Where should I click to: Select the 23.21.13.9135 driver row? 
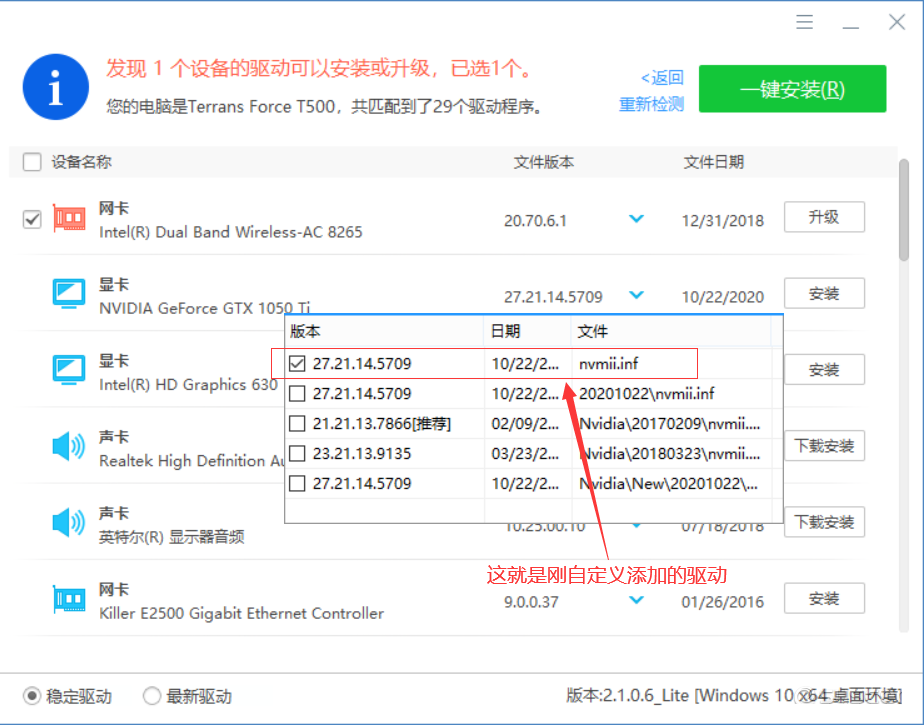point(533,453)
